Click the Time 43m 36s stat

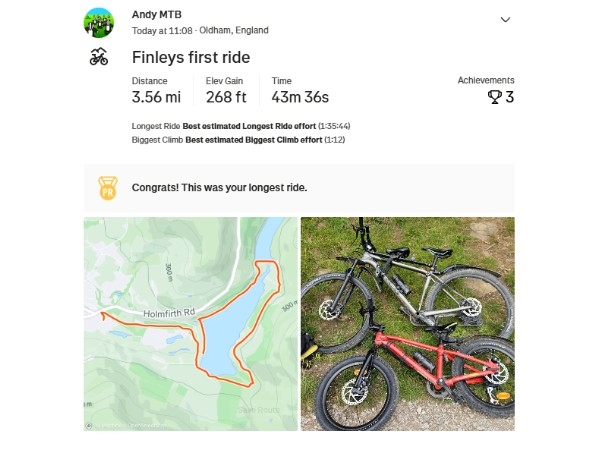(300, 91)
